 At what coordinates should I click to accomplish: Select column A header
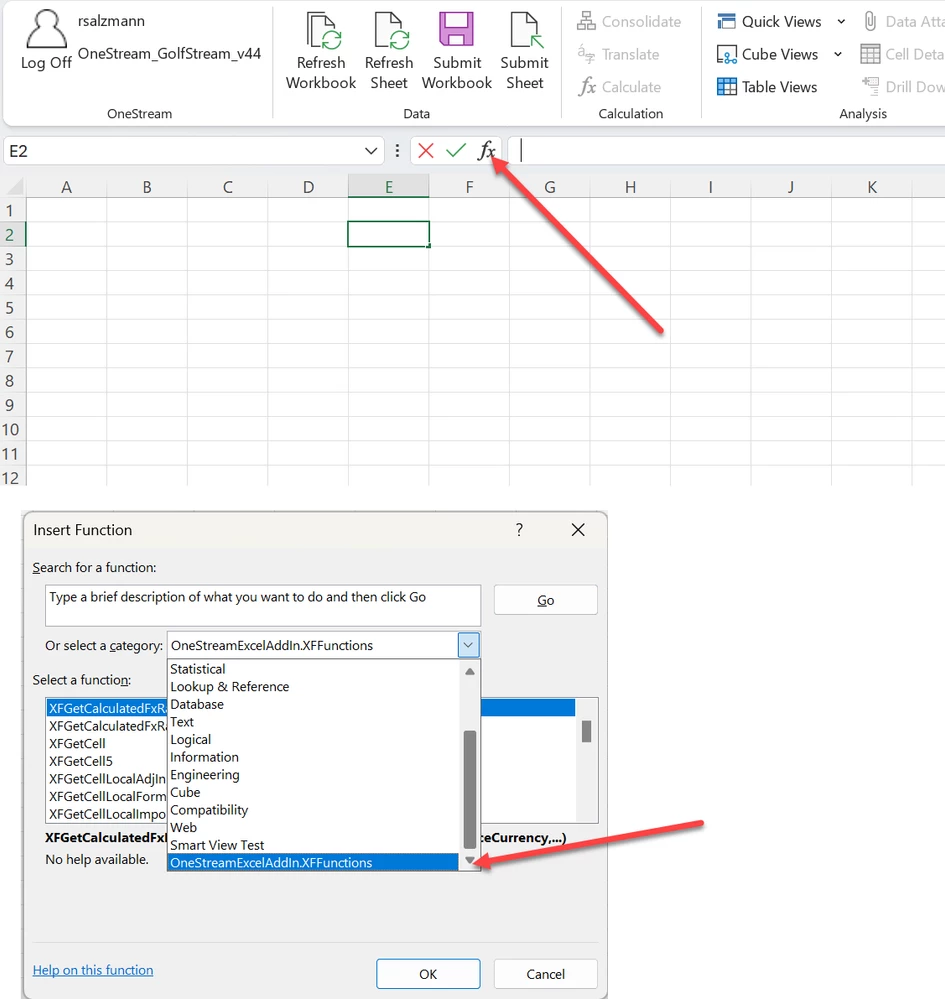pyautogui.click(x=66, y=187)
